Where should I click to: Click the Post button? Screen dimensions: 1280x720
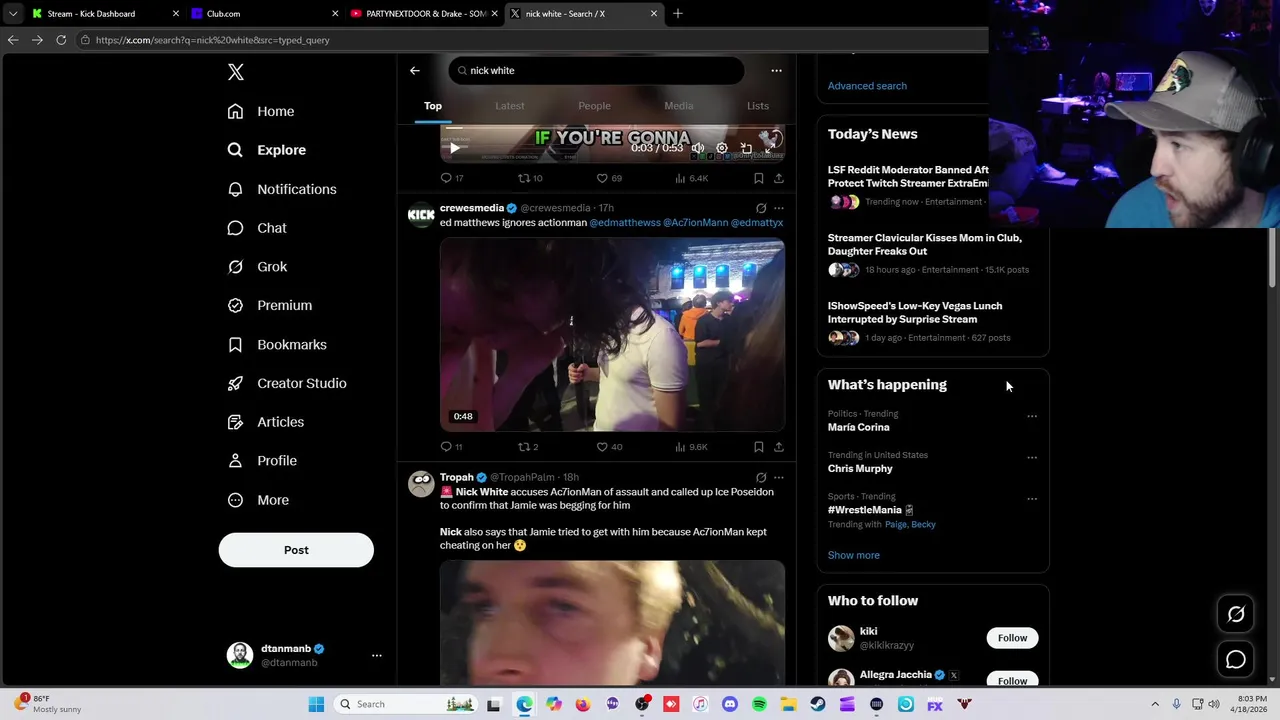(x=296, y=550)
